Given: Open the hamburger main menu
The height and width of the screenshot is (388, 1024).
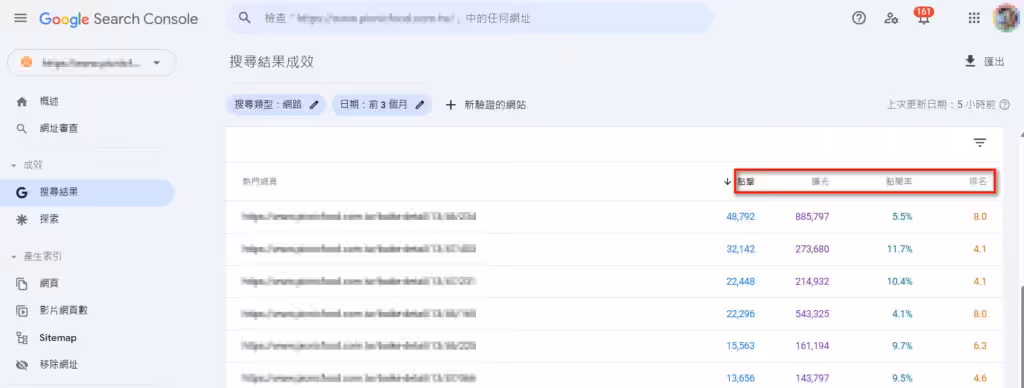Looking at the screenshot, I should [x=21, y=19].
